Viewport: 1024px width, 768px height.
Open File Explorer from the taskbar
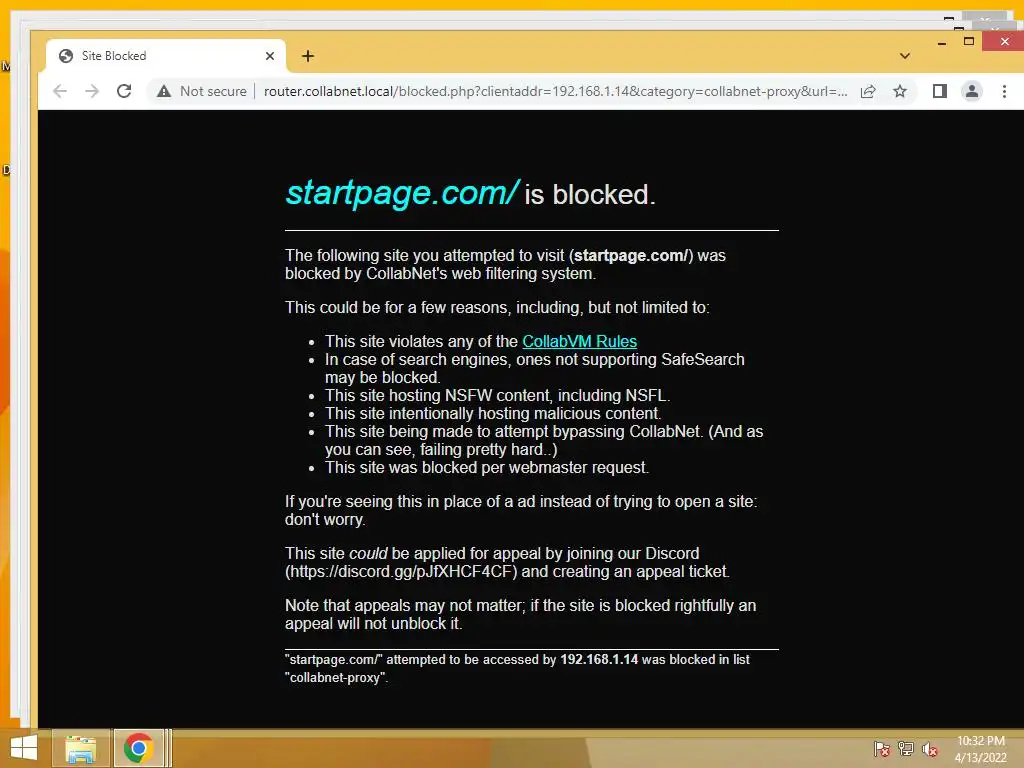click(80, 748)
